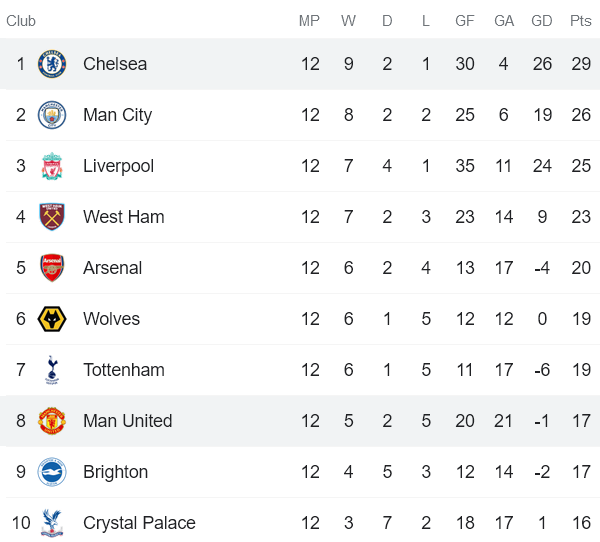Click the GD column header

[541, 21]
